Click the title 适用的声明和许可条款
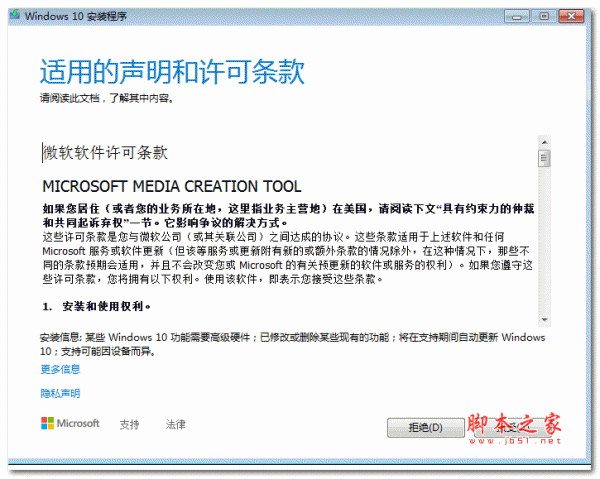Image resolution: width=600 pixels, height=479 pixels. click(172, 72)
